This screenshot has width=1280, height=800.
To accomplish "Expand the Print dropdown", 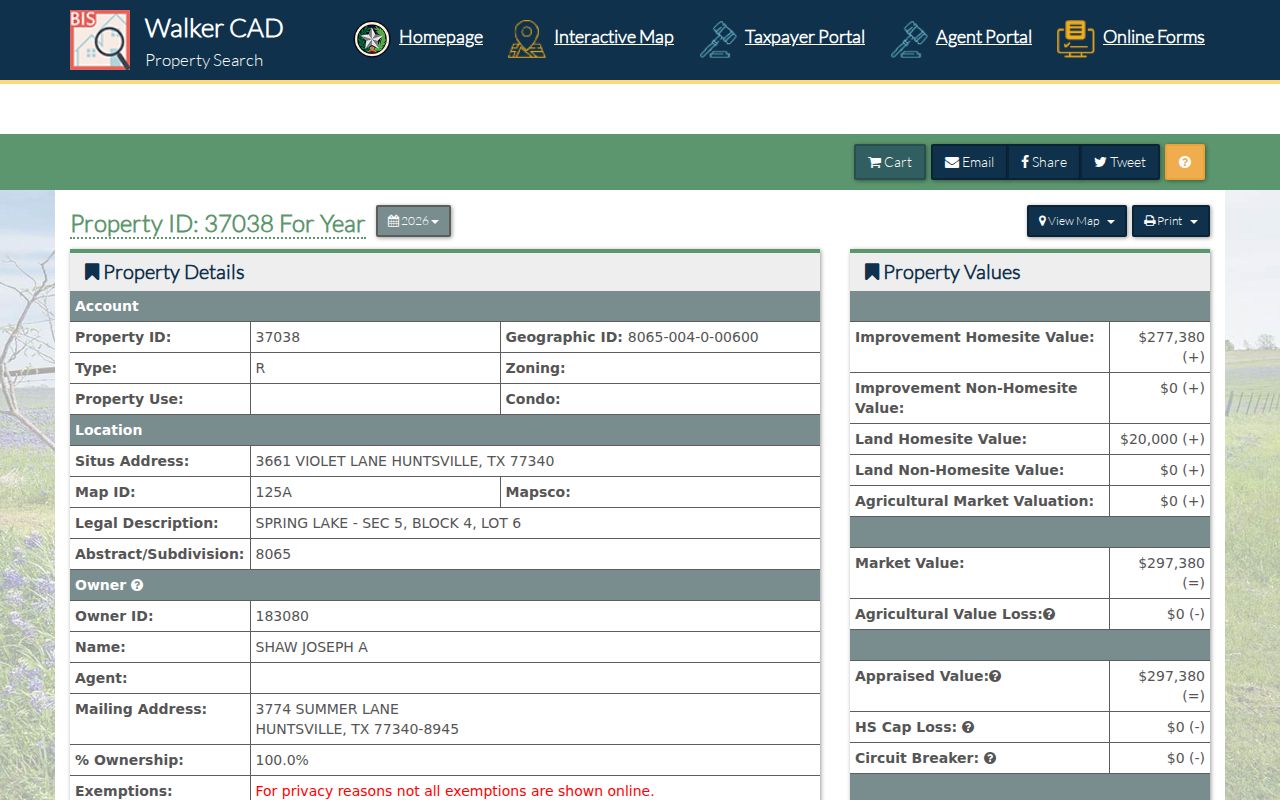I will tap(1171, 221).
